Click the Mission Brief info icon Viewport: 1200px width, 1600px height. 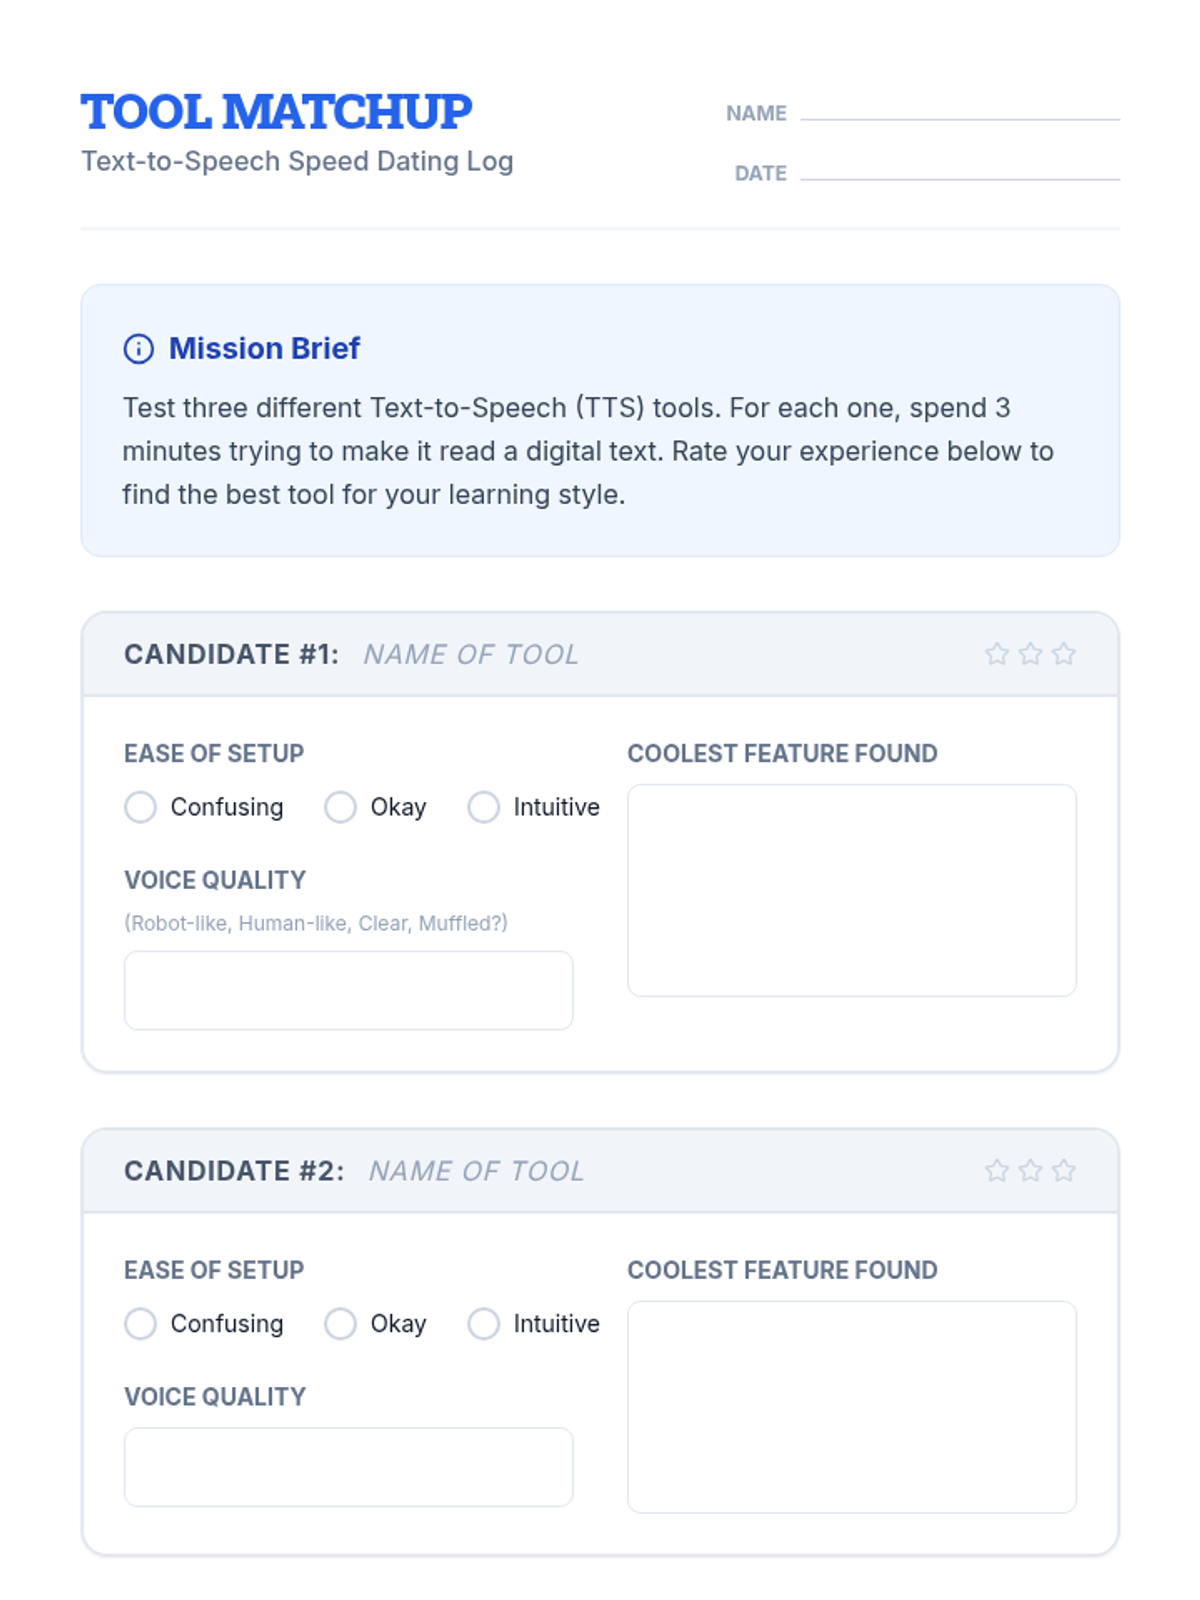coord(138,349)
